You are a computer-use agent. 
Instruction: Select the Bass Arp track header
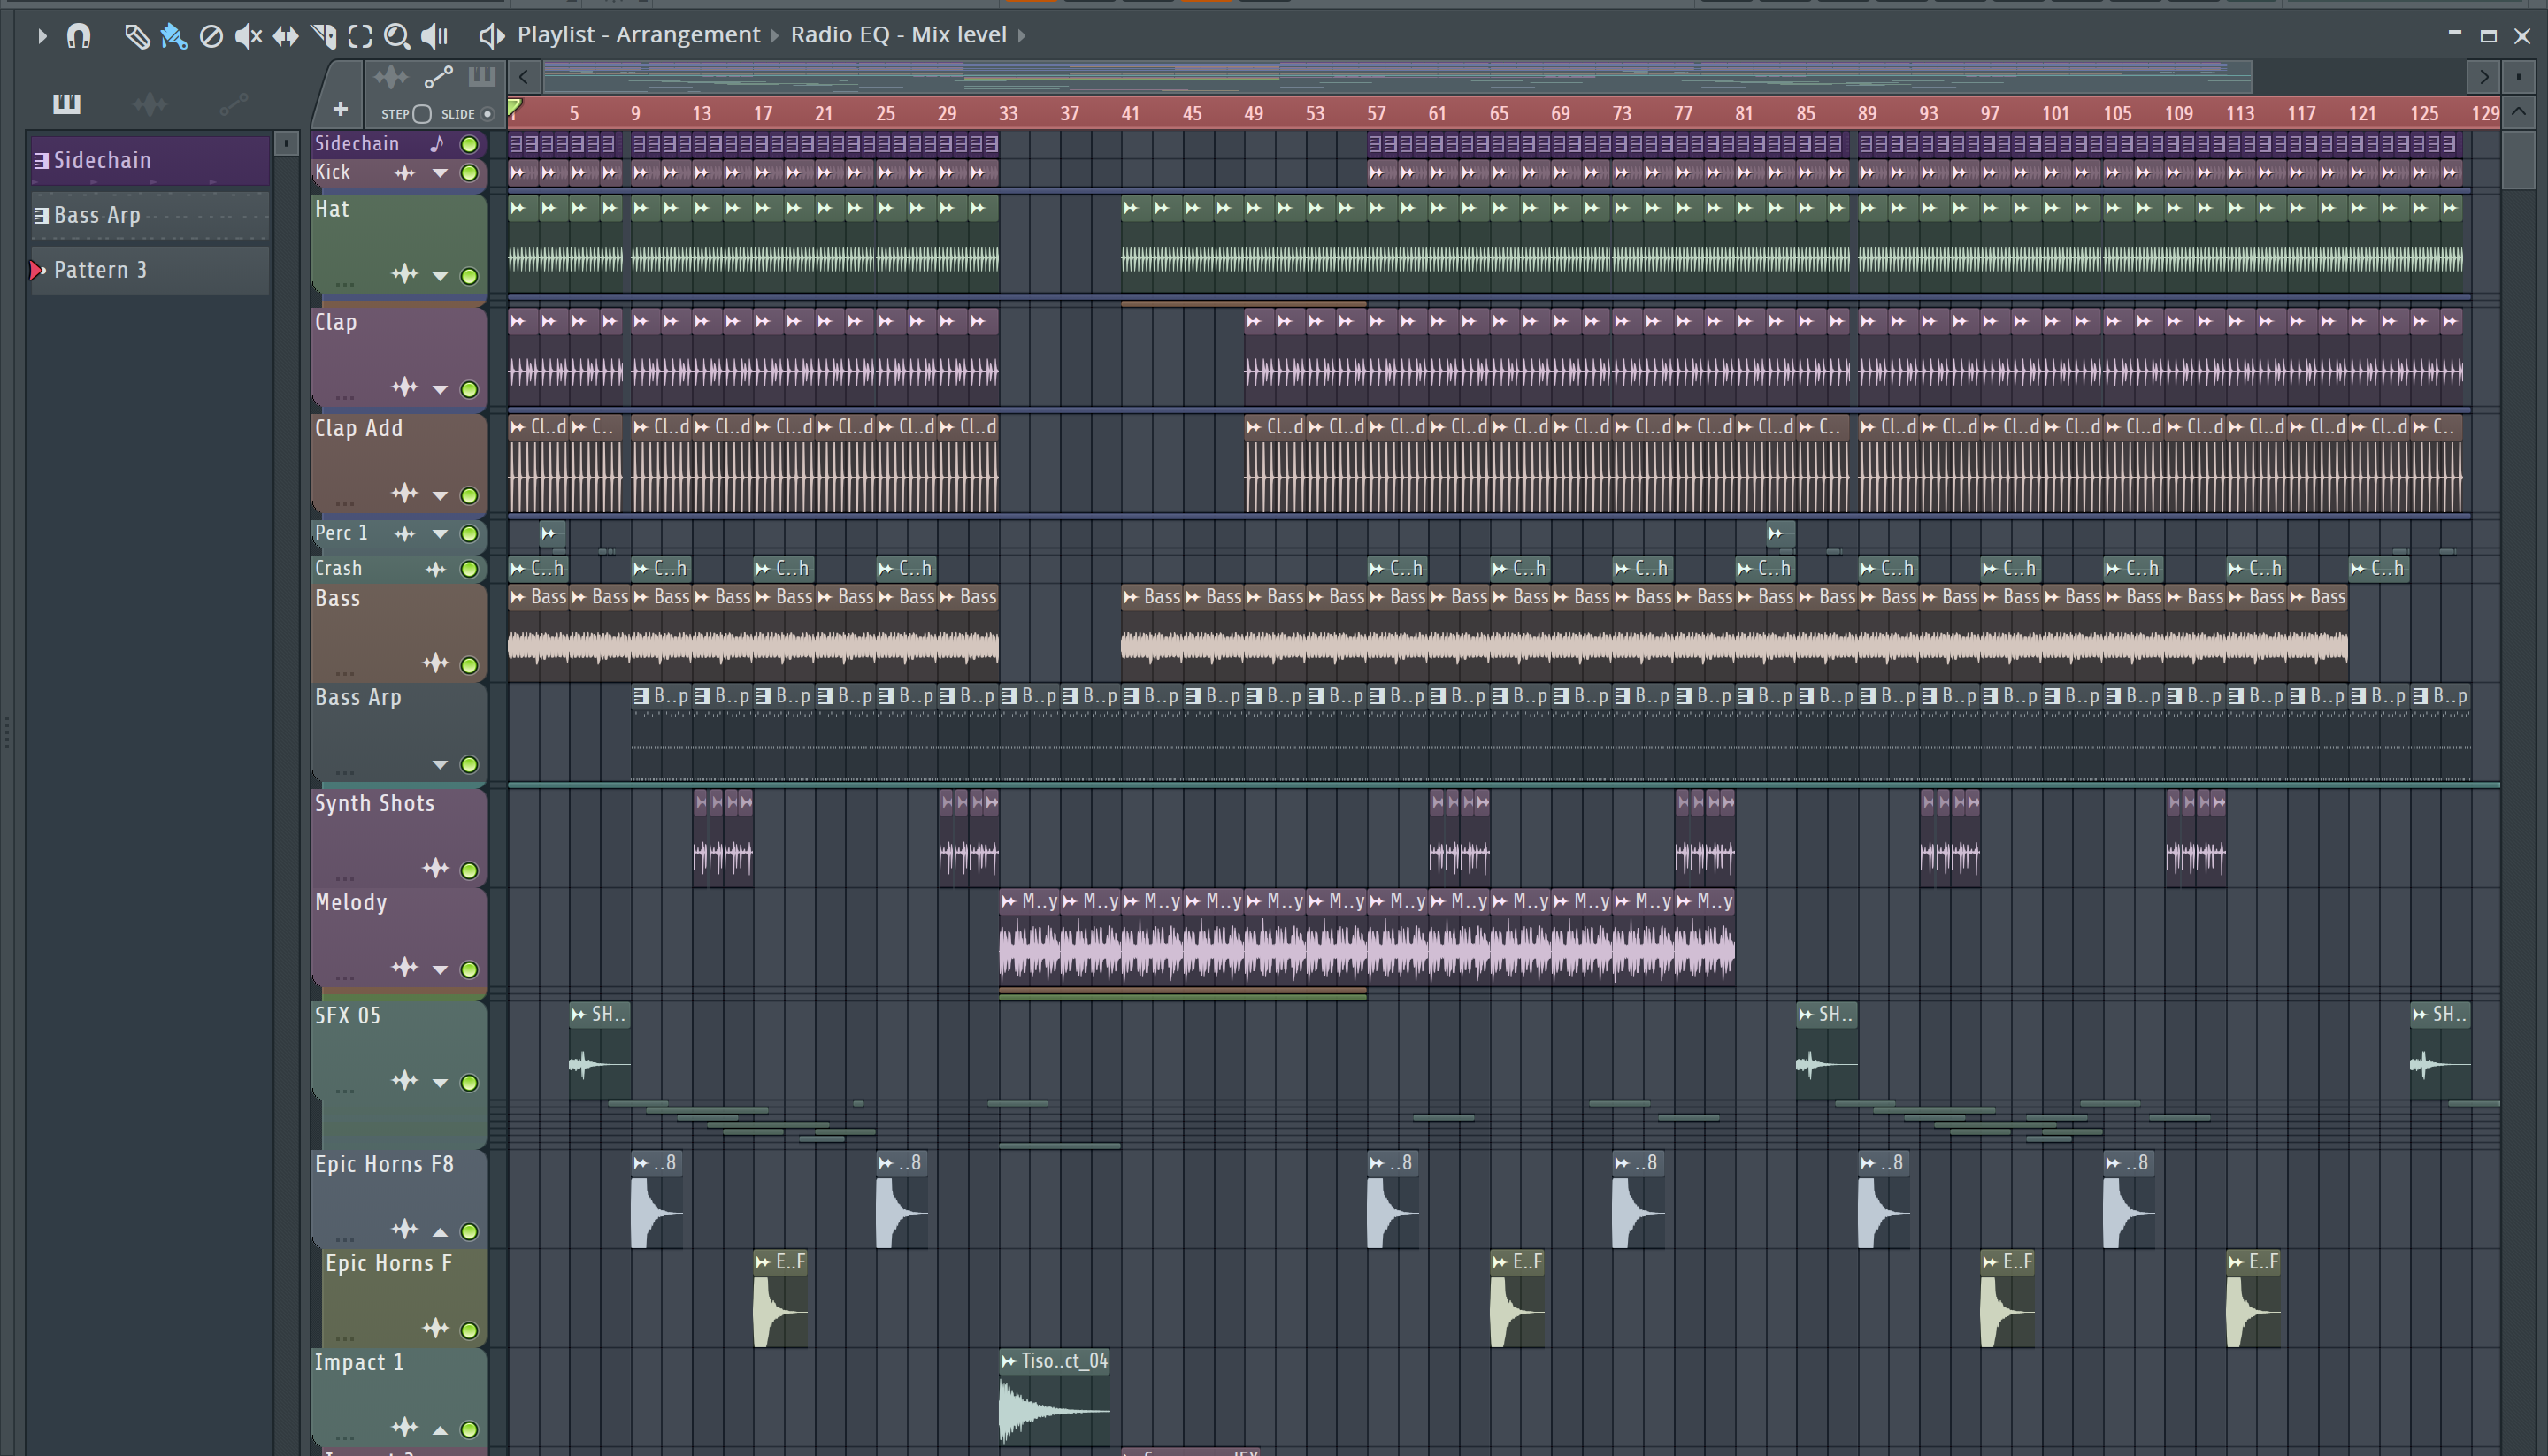(x=399, y=732)
